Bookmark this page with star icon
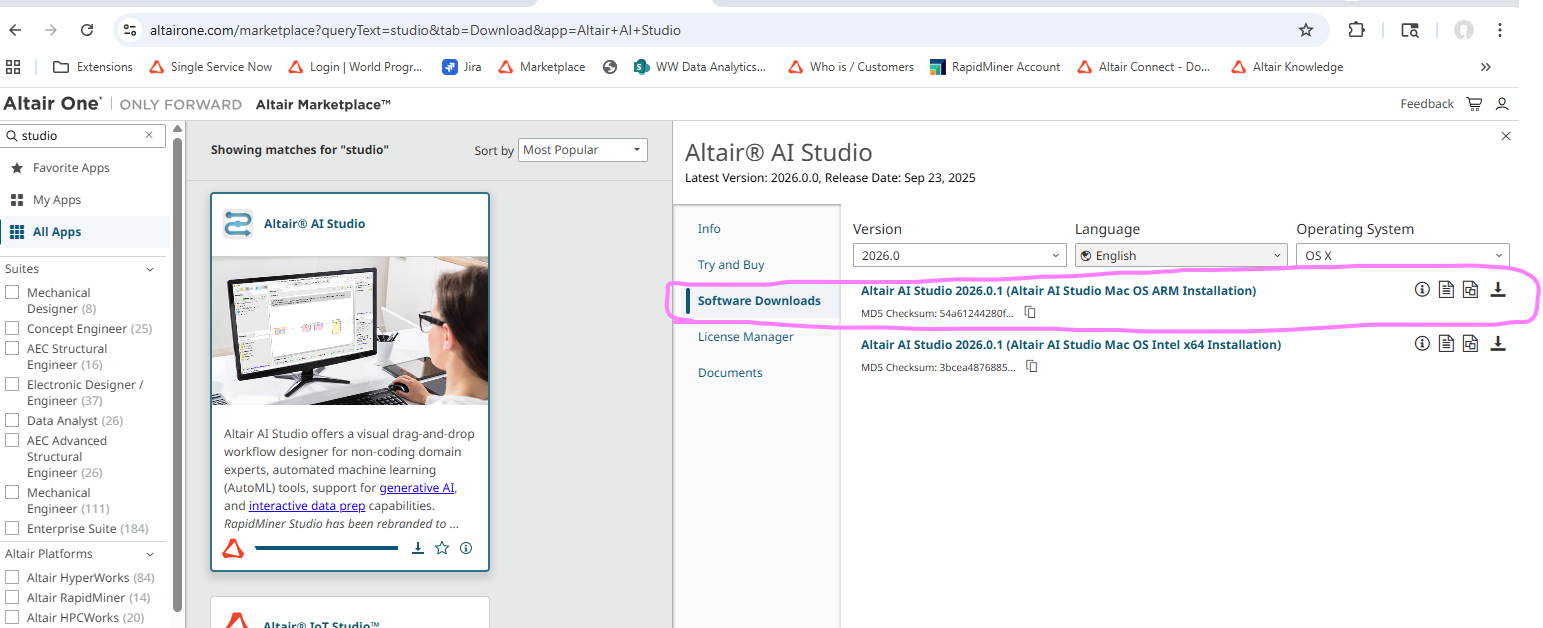Screen dimensions: 1543x628 (1306, 30)
